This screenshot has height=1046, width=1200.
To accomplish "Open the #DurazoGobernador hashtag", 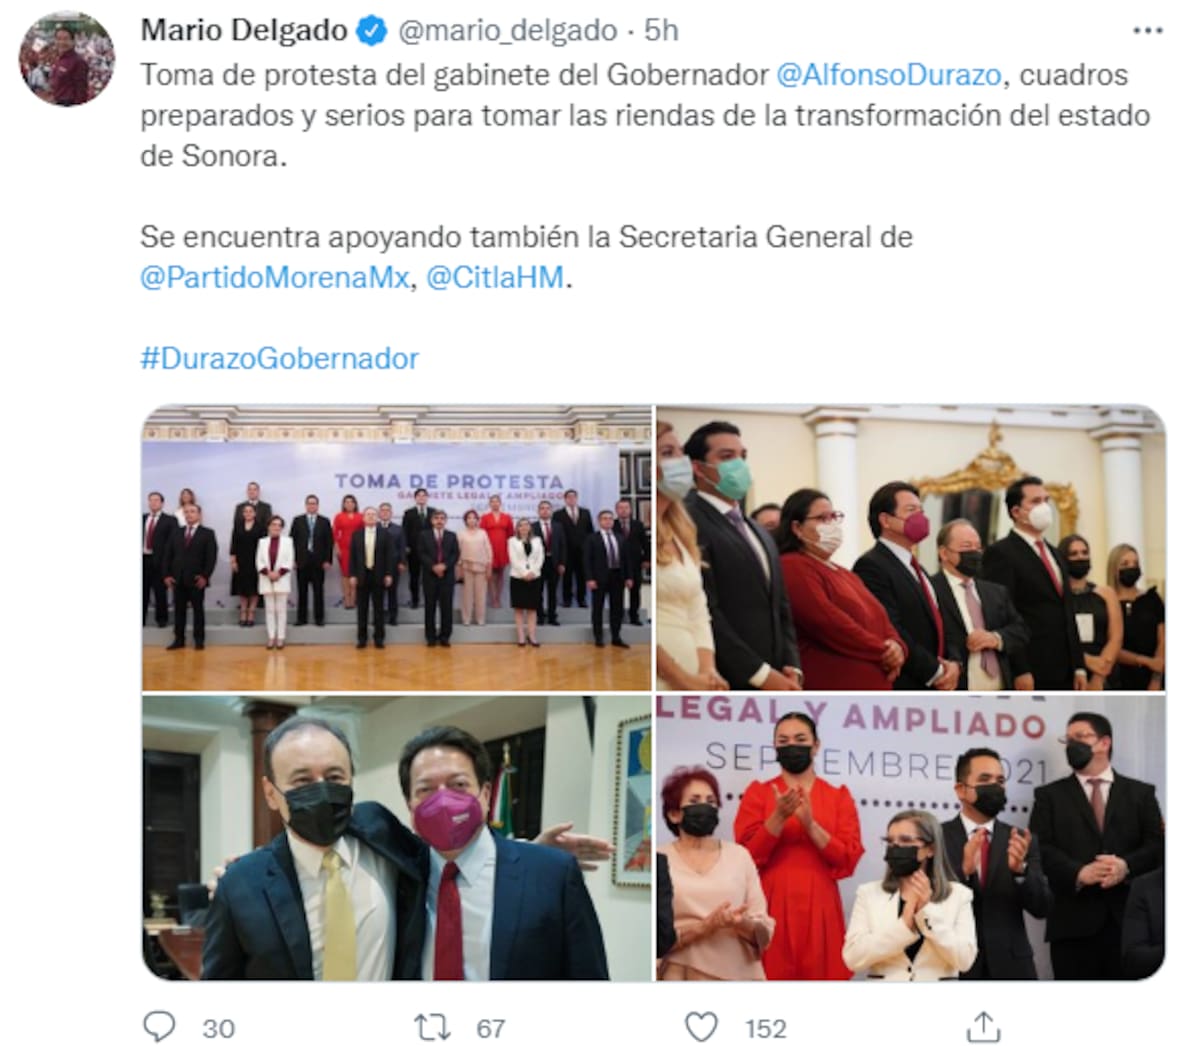I will pos(280,358).
